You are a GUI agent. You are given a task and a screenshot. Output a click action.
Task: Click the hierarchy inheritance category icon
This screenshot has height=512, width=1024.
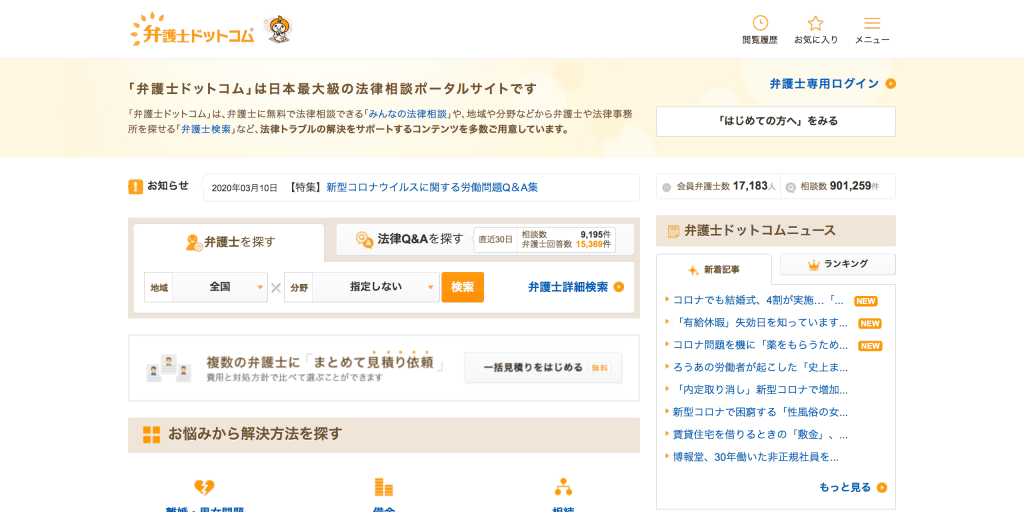(x=563, y=487)
